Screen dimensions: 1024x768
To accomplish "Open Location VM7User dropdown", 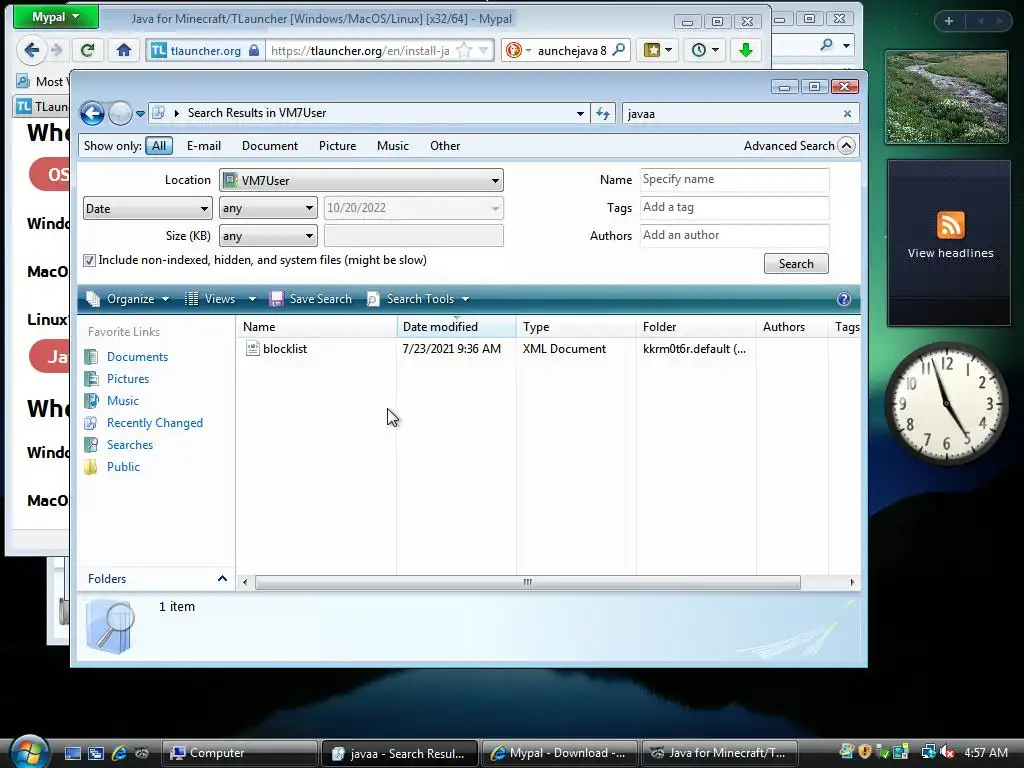I will 361,180.
